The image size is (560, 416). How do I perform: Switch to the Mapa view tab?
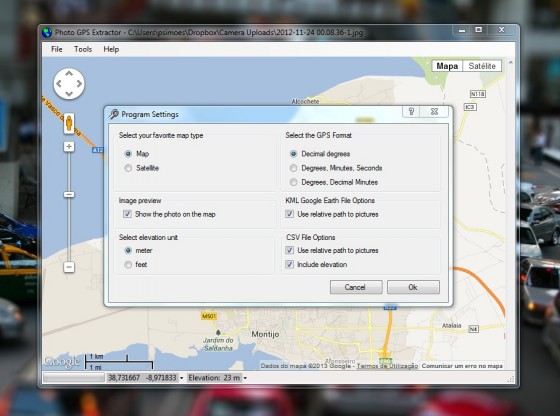(x=447, y=66)
